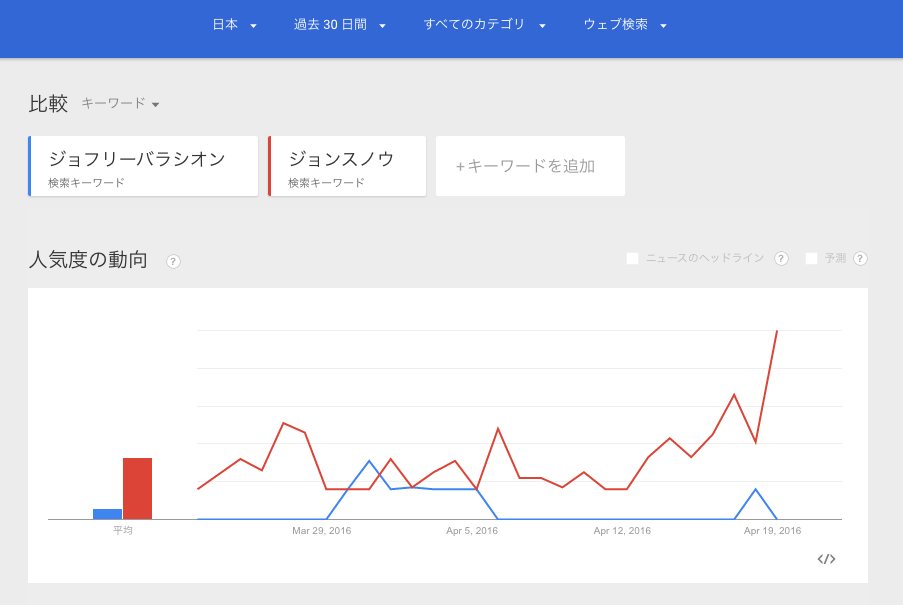Select the ジョフリーバラシオン keyword card

[143, 166]
